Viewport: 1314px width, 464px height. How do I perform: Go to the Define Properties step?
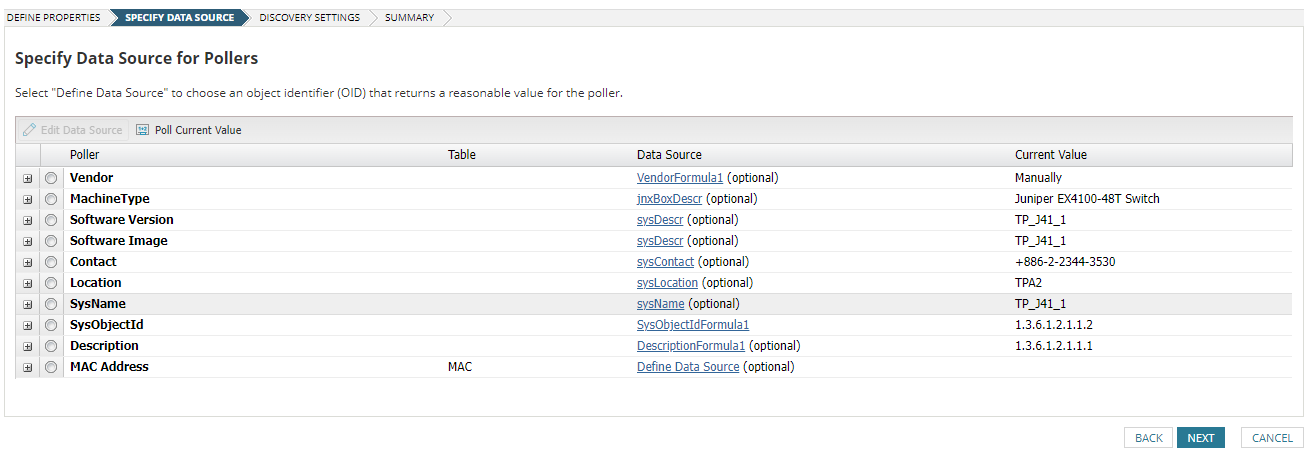[53, 18]
